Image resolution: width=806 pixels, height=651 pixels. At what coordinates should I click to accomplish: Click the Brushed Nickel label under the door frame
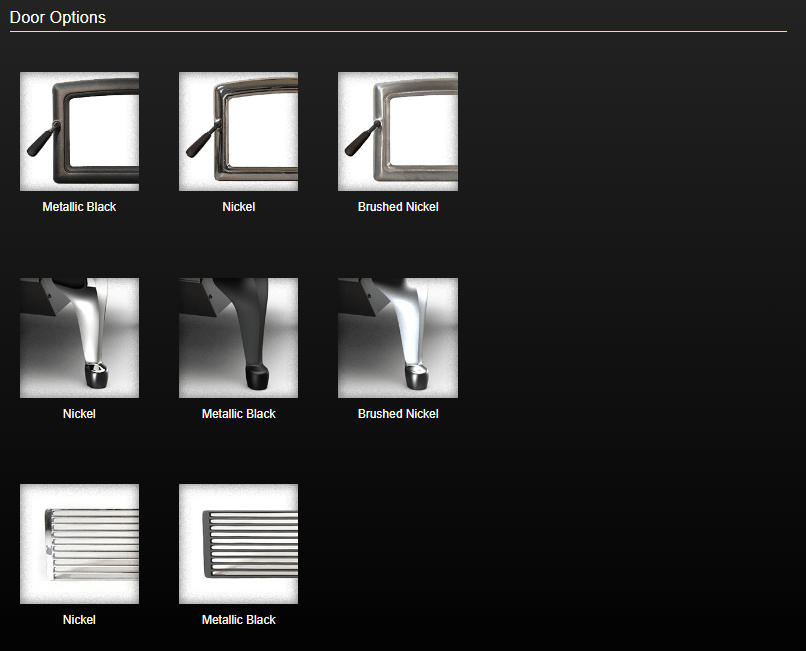397,207
